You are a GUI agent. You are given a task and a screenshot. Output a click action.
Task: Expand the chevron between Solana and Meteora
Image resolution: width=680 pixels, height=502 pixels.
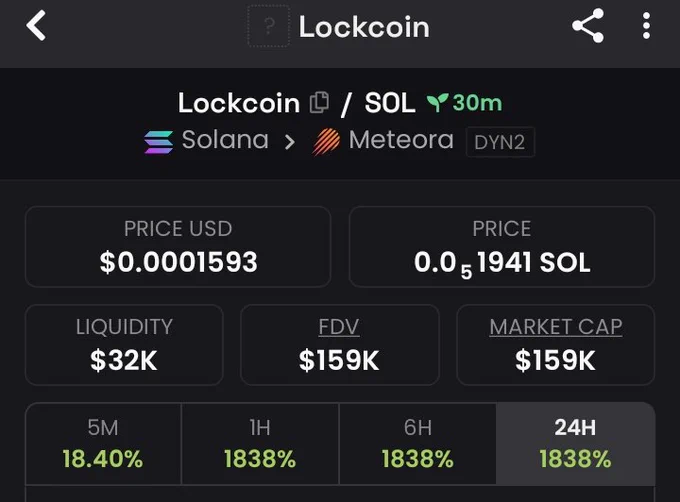tap(290, 142)
